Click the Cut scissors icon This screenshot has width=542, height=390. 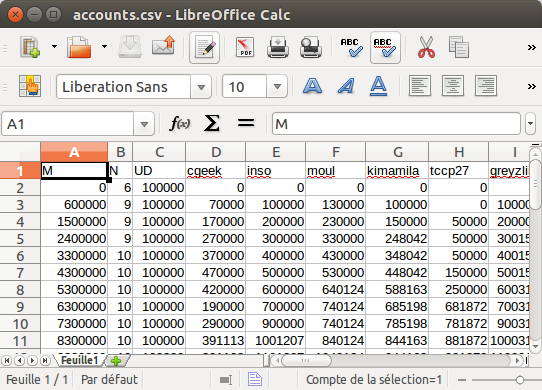(426, 47)
